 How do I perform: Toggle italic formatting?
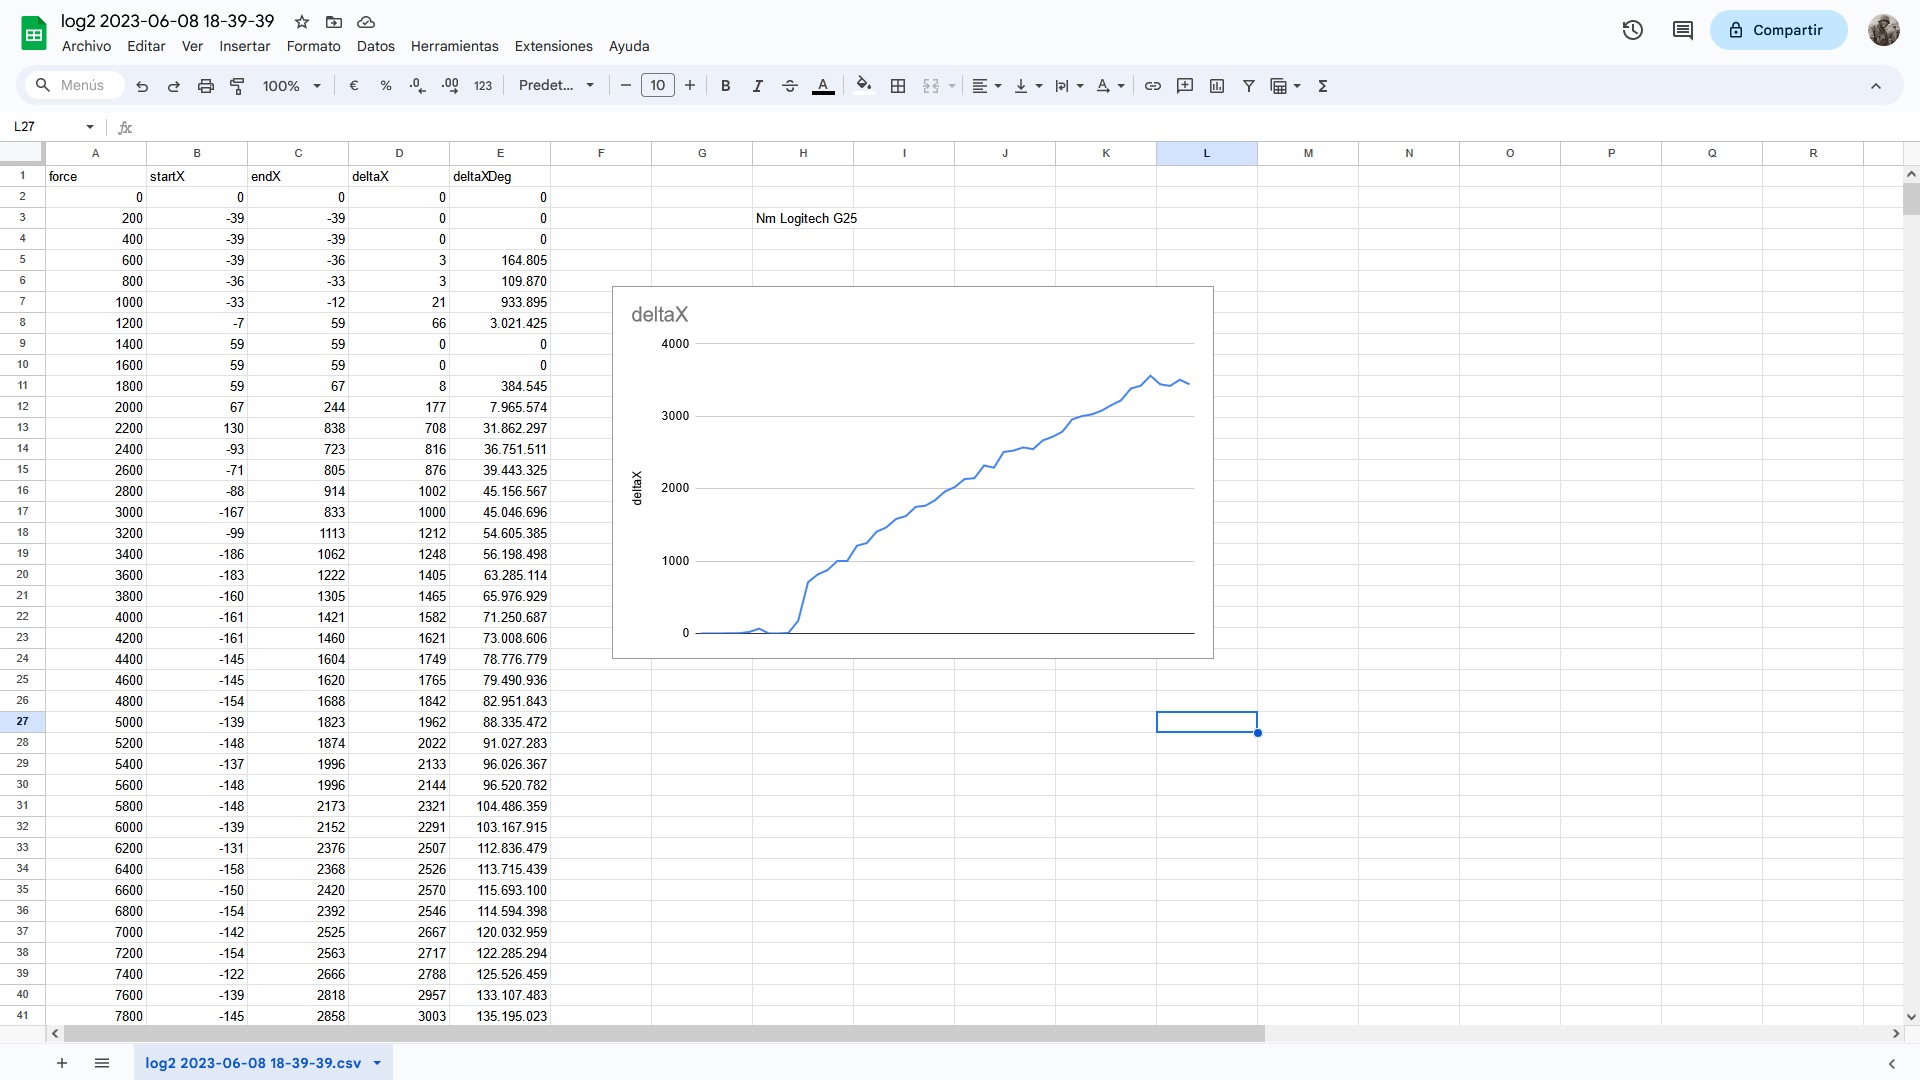click(758, 86)
